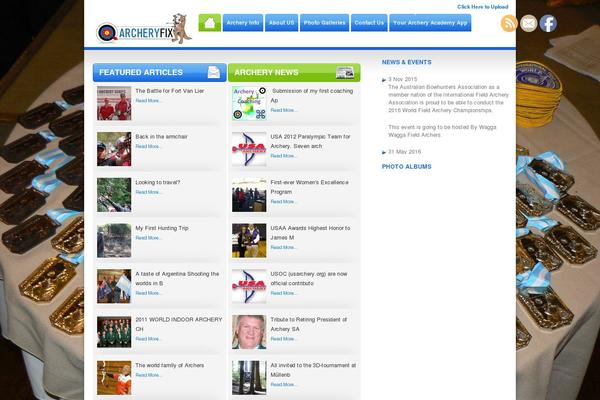Click USAA Awards Highest Honor thumbnail
600x400 pixels.
coord(249,240)
